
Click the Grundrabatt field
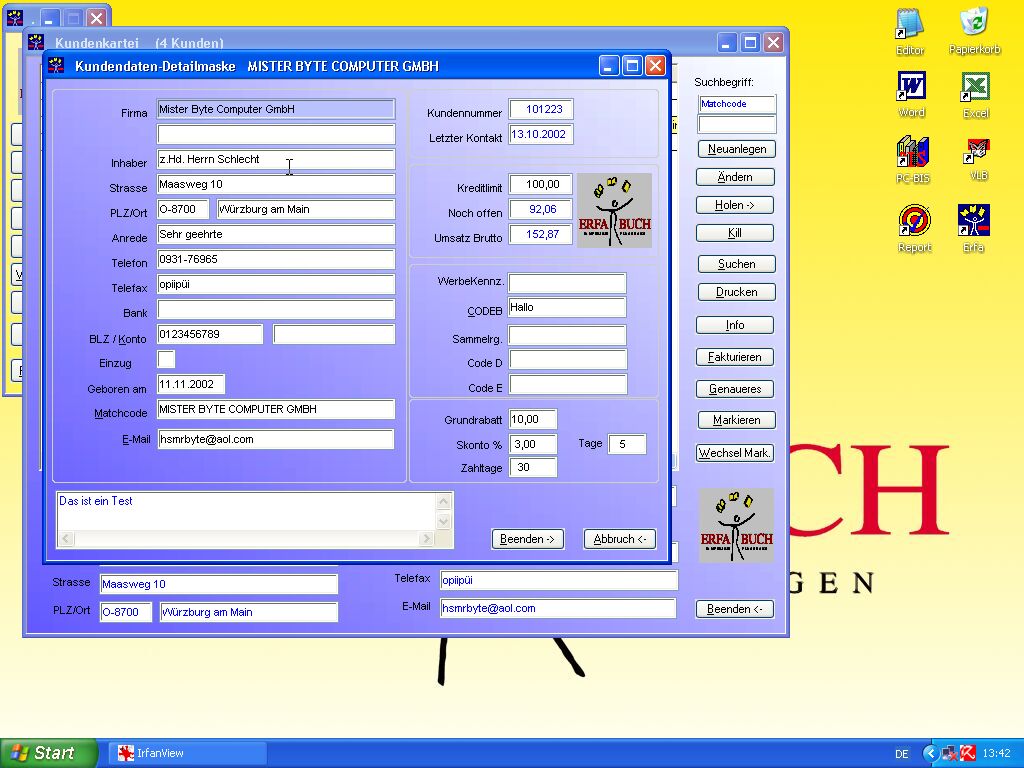tap(533, 419)
